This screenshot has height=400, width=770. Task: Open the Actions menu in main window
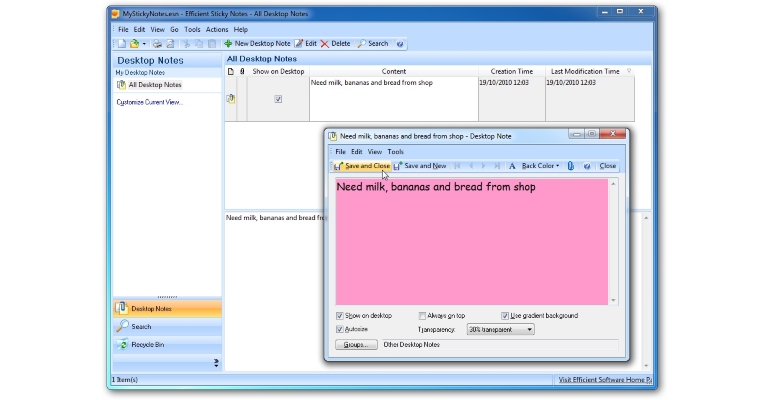point(217,29)
